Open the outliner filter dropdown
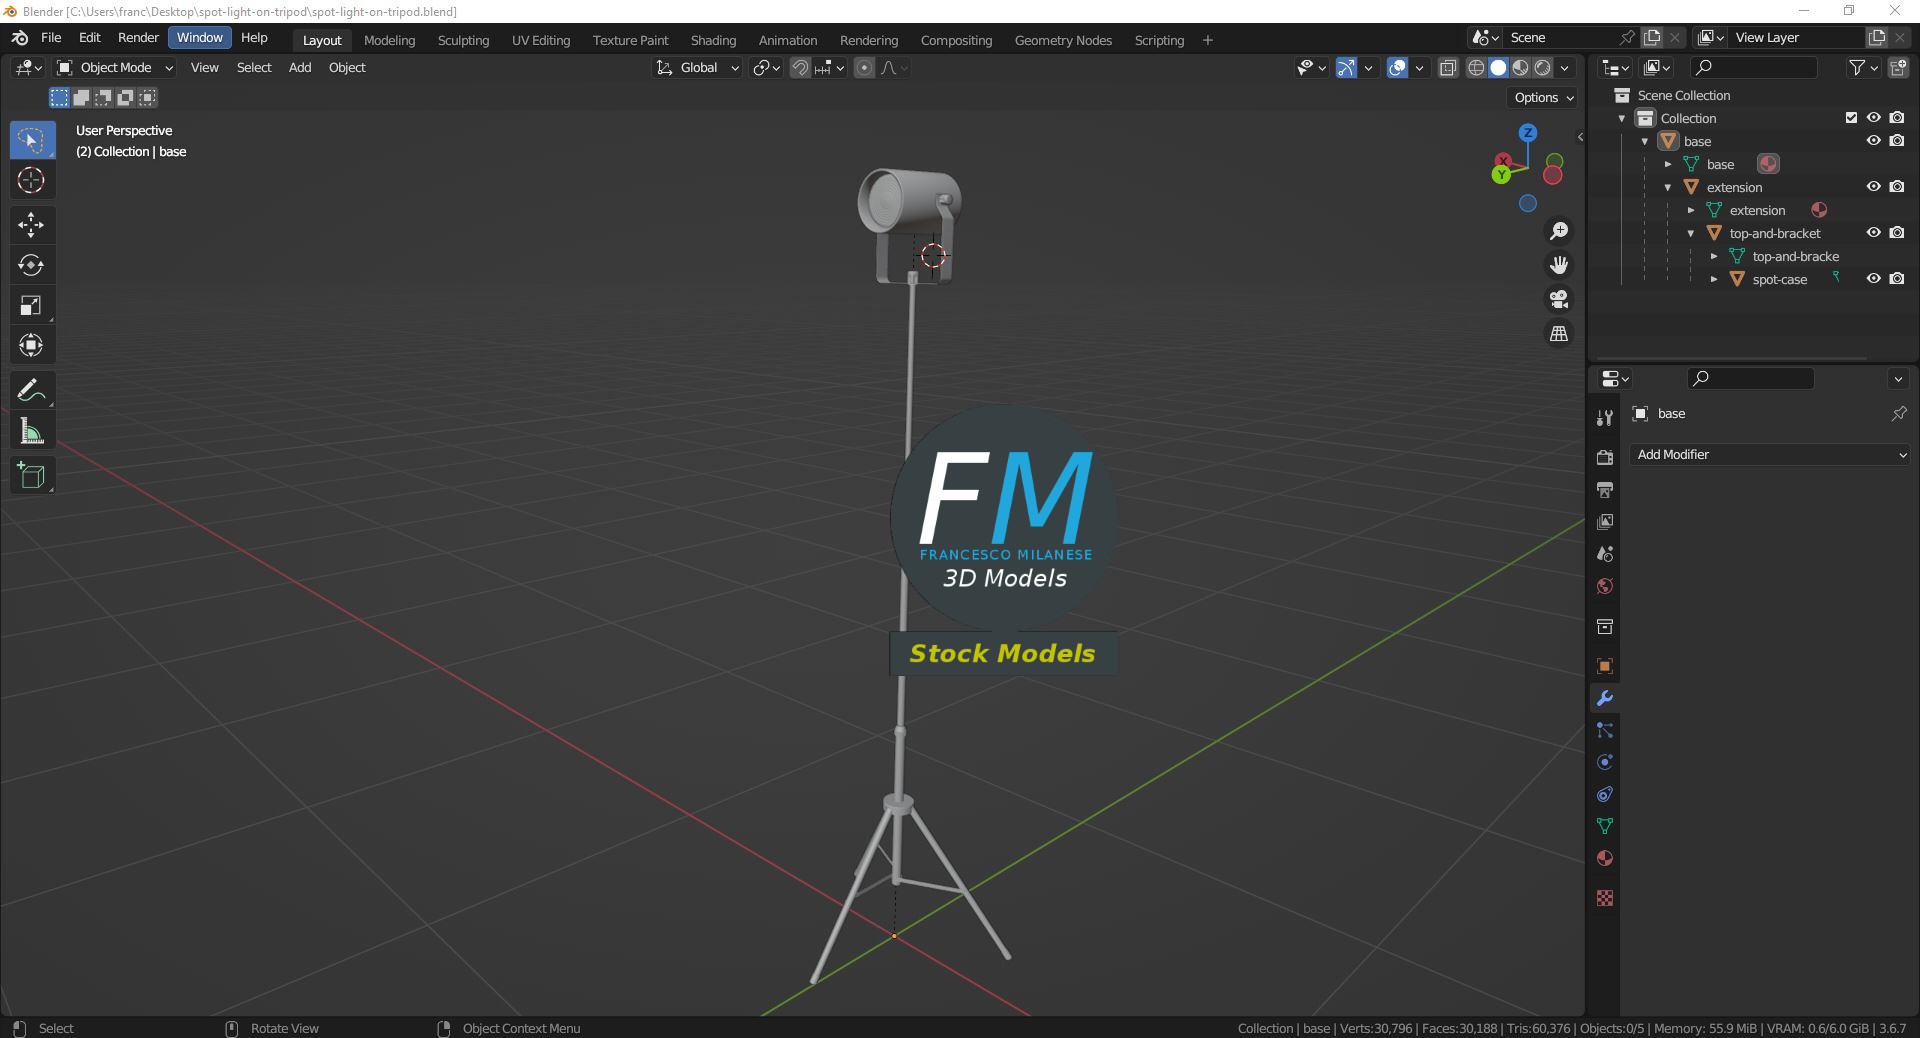The height and width of the screenshot is (1038, 1920). coord(1863,68)
